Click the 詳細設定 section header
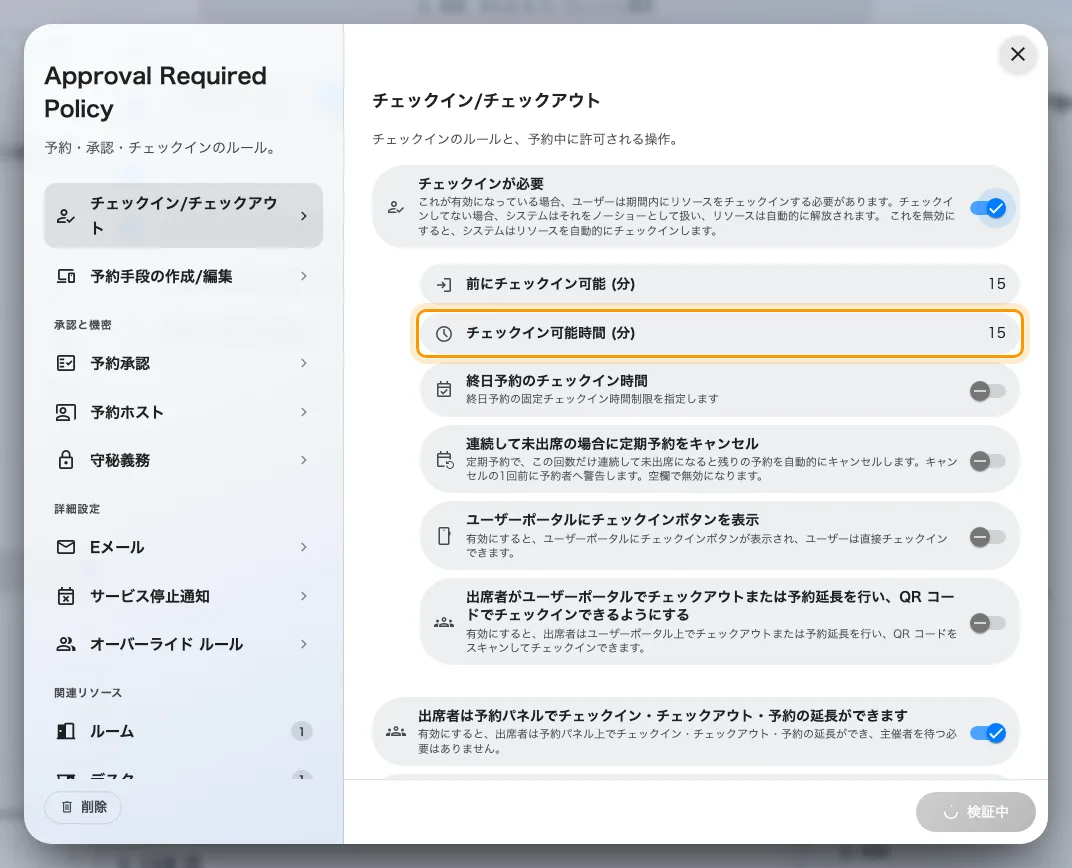 coord(77,509)
